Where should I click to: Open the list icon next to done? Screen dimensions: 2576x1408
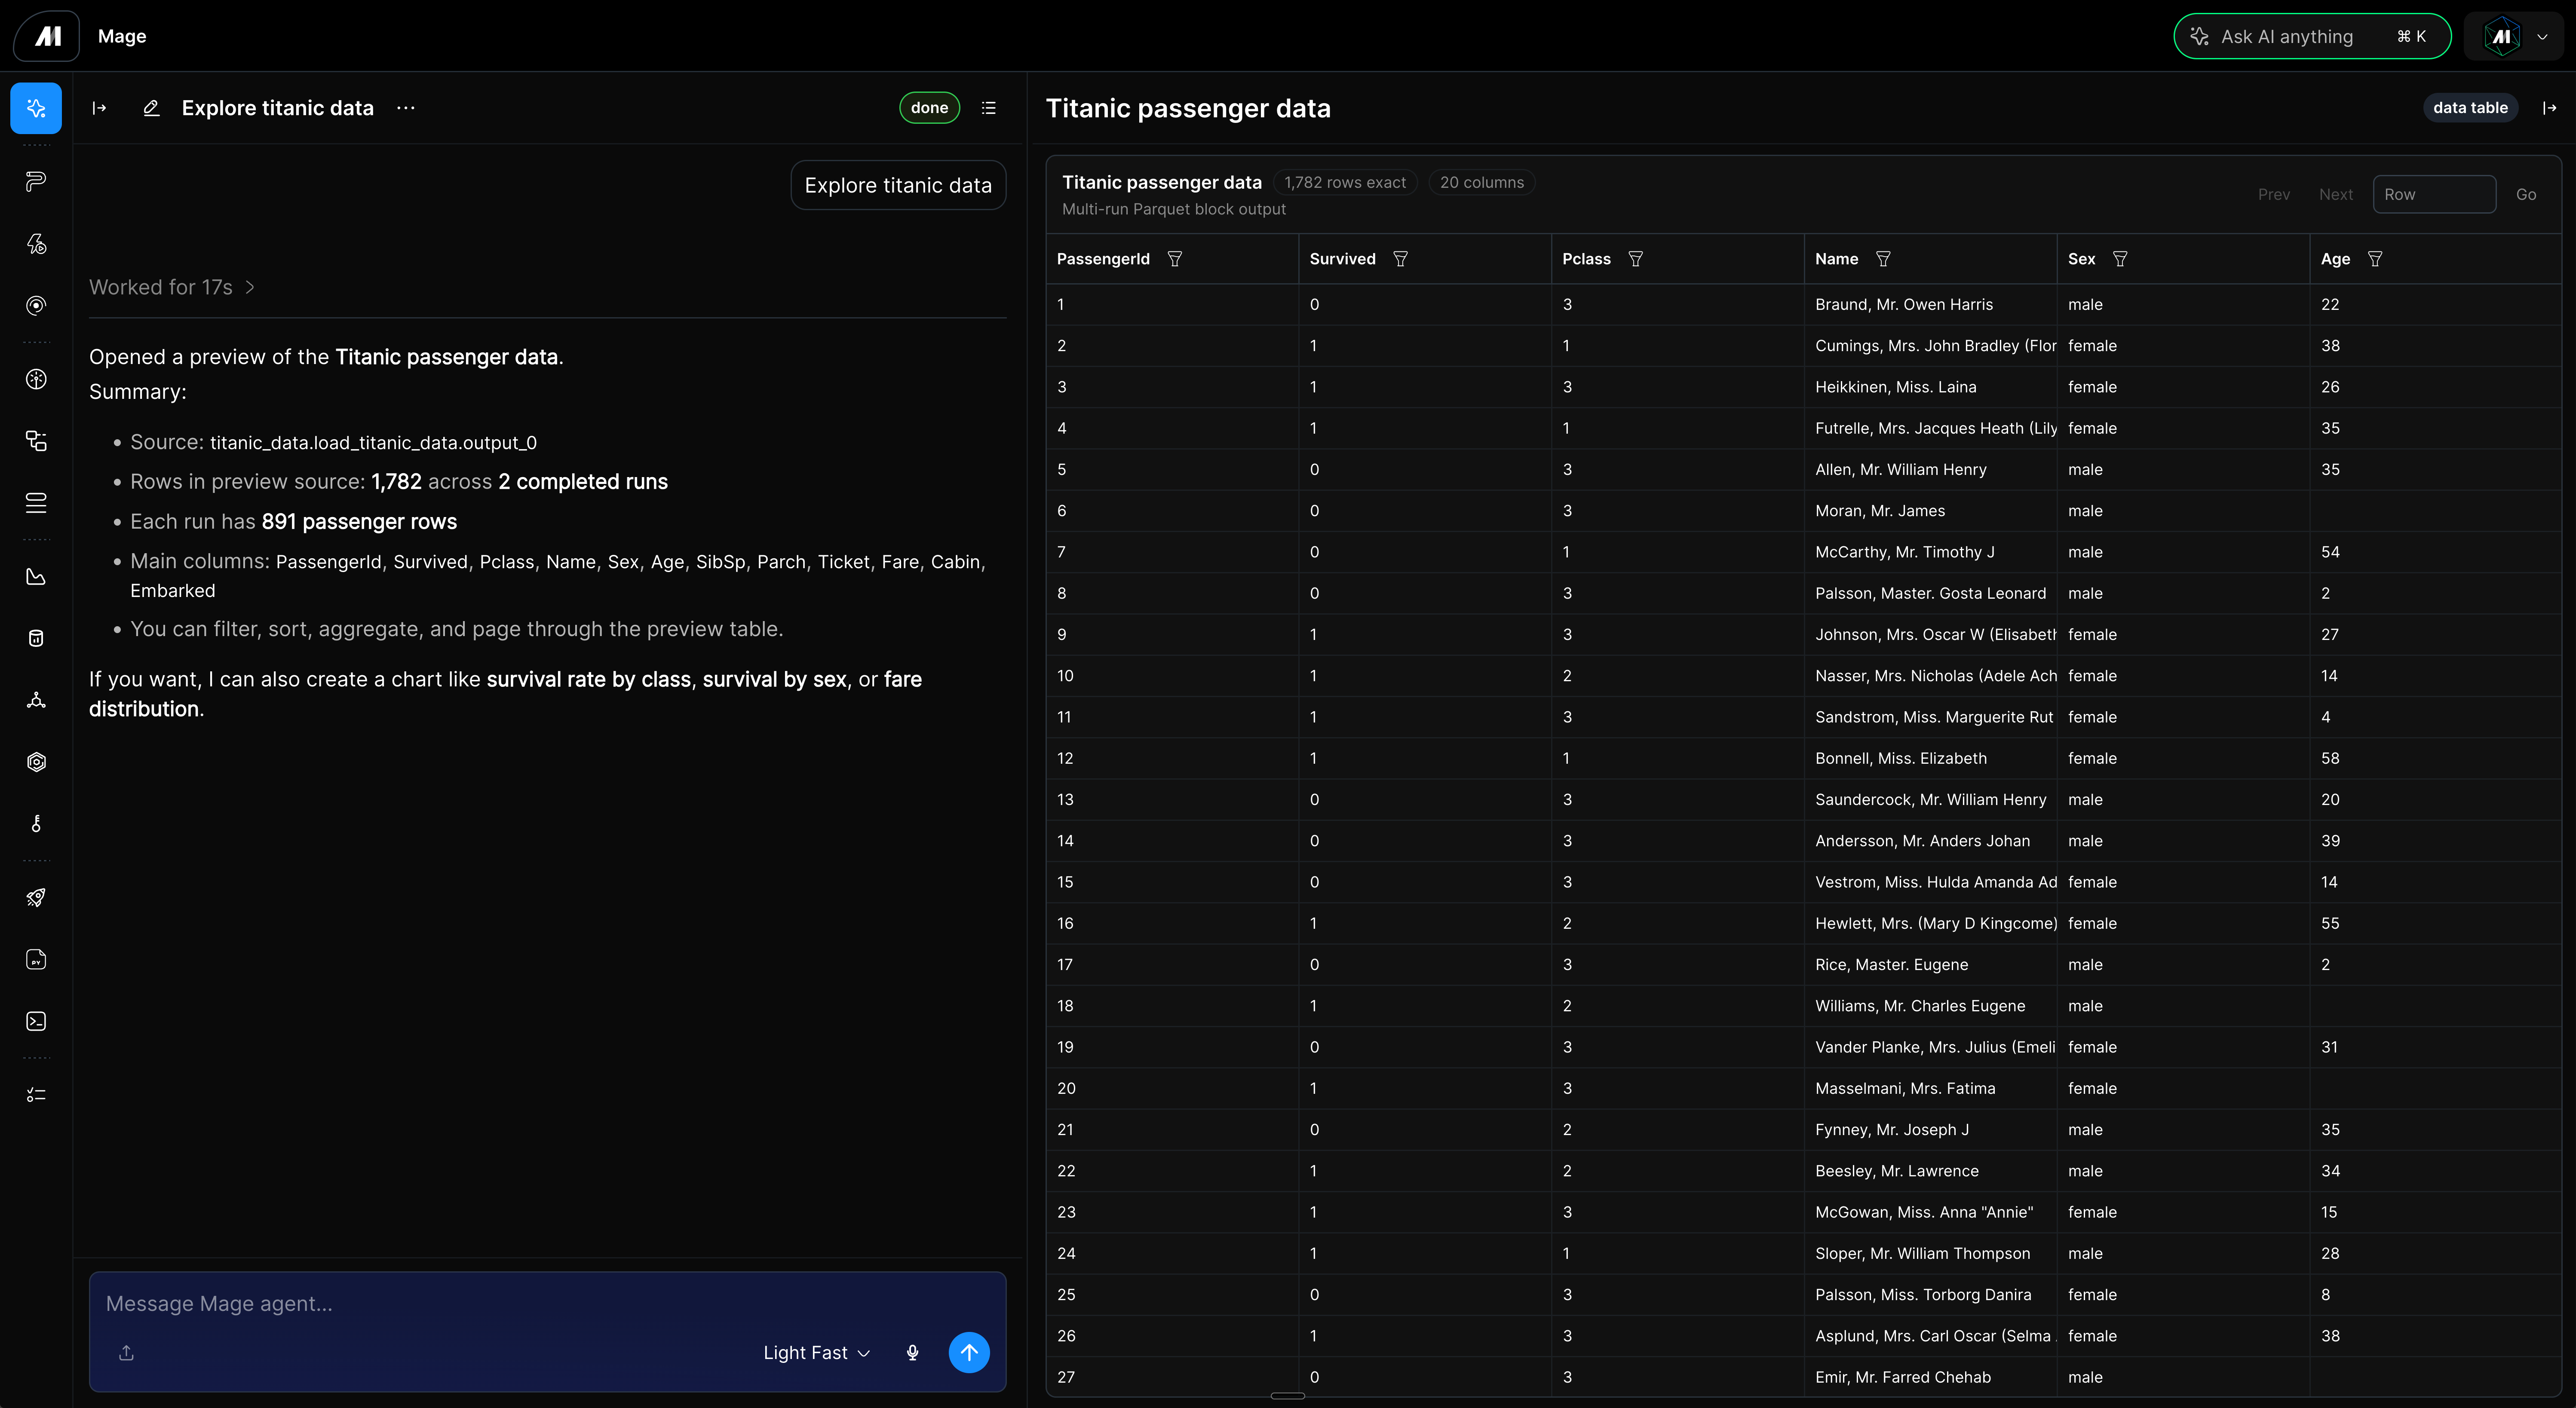click(x=989, y=108)
